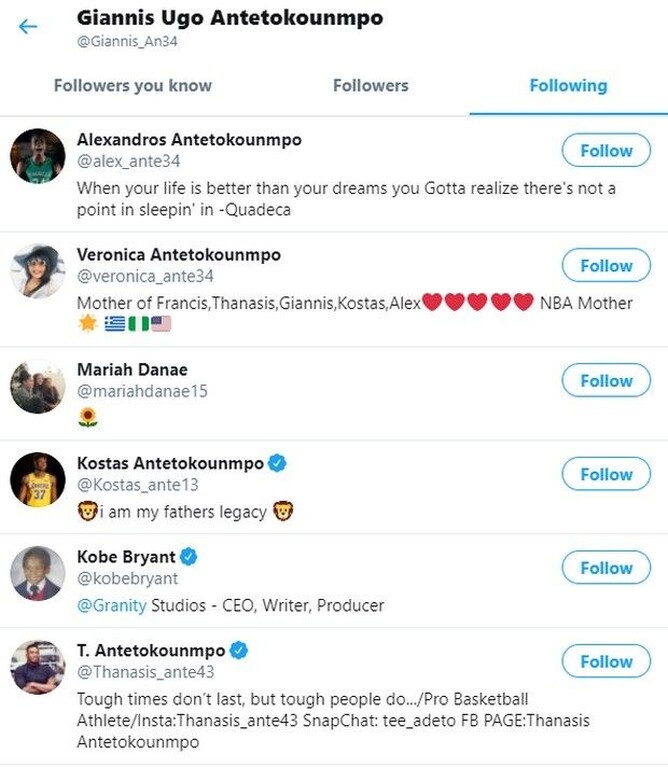The image size is (668, 768).
Task: Select the Following tab
Action: (x=568, y=86)
